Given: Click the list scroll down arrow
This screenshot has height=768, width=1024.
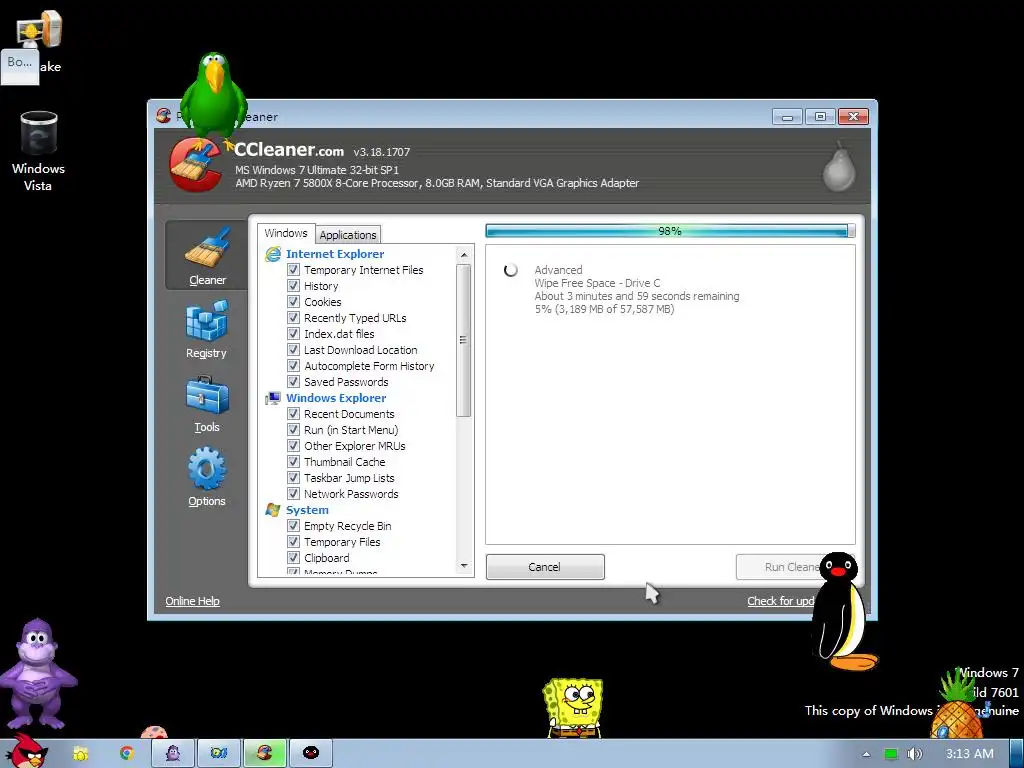Looking at the screenshot, I should coord(464,566).
